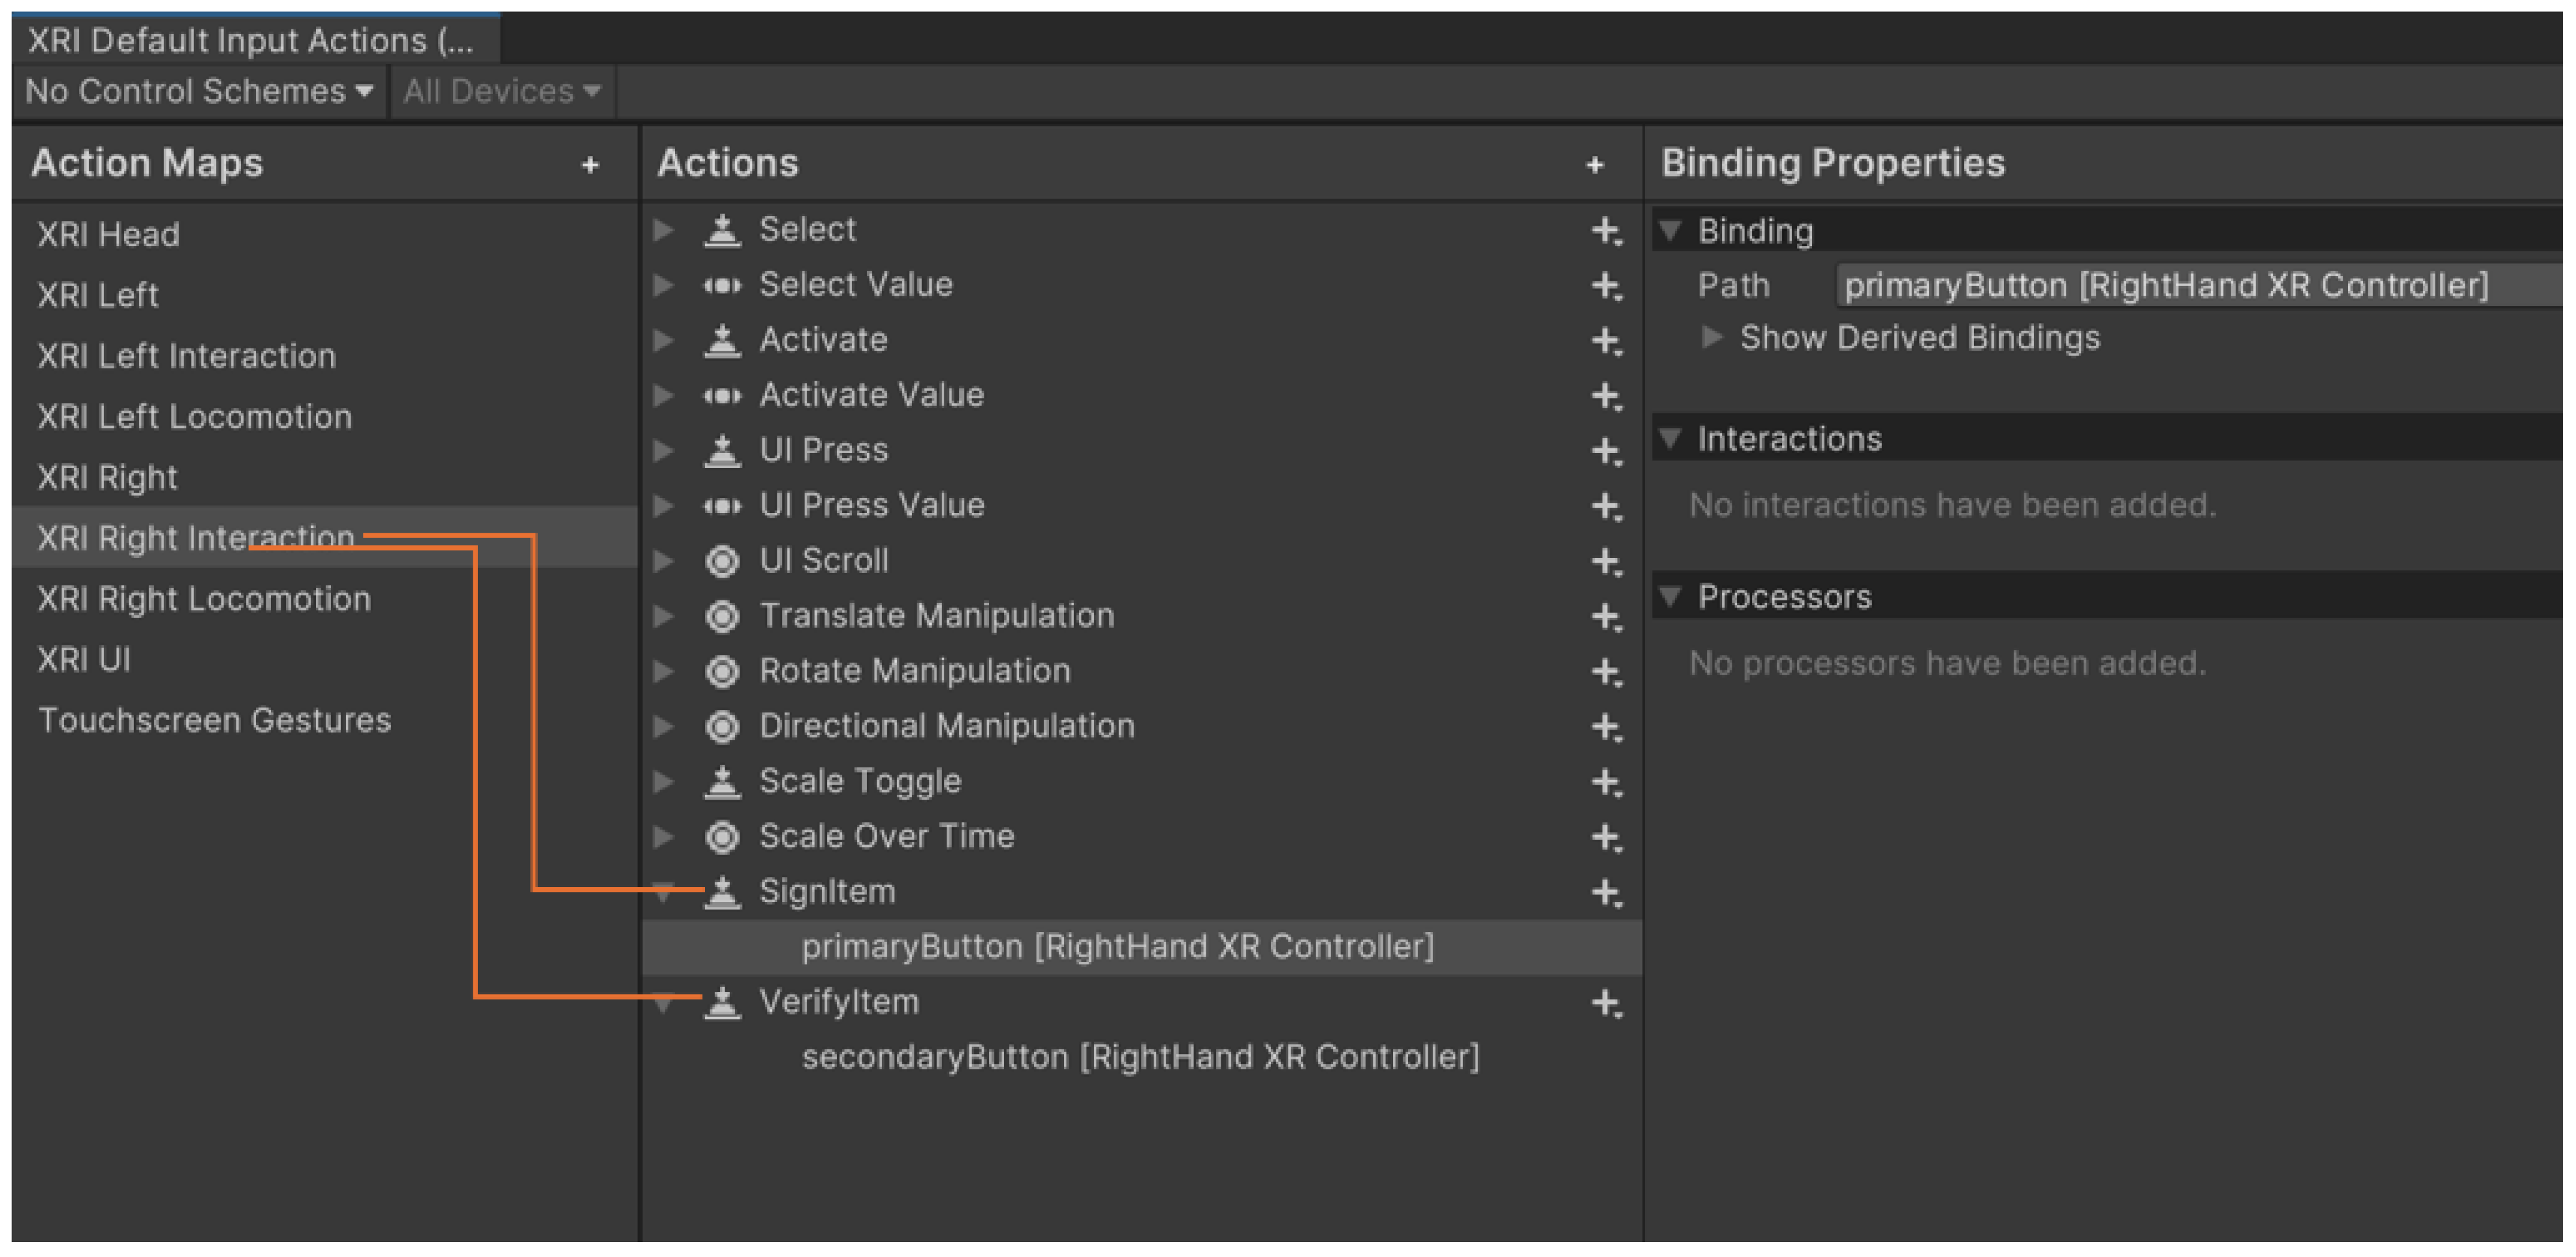Screen dimensions: 2576x1257
Task: Collapse the Binding foldout section
Action: tap(1670, 231)
